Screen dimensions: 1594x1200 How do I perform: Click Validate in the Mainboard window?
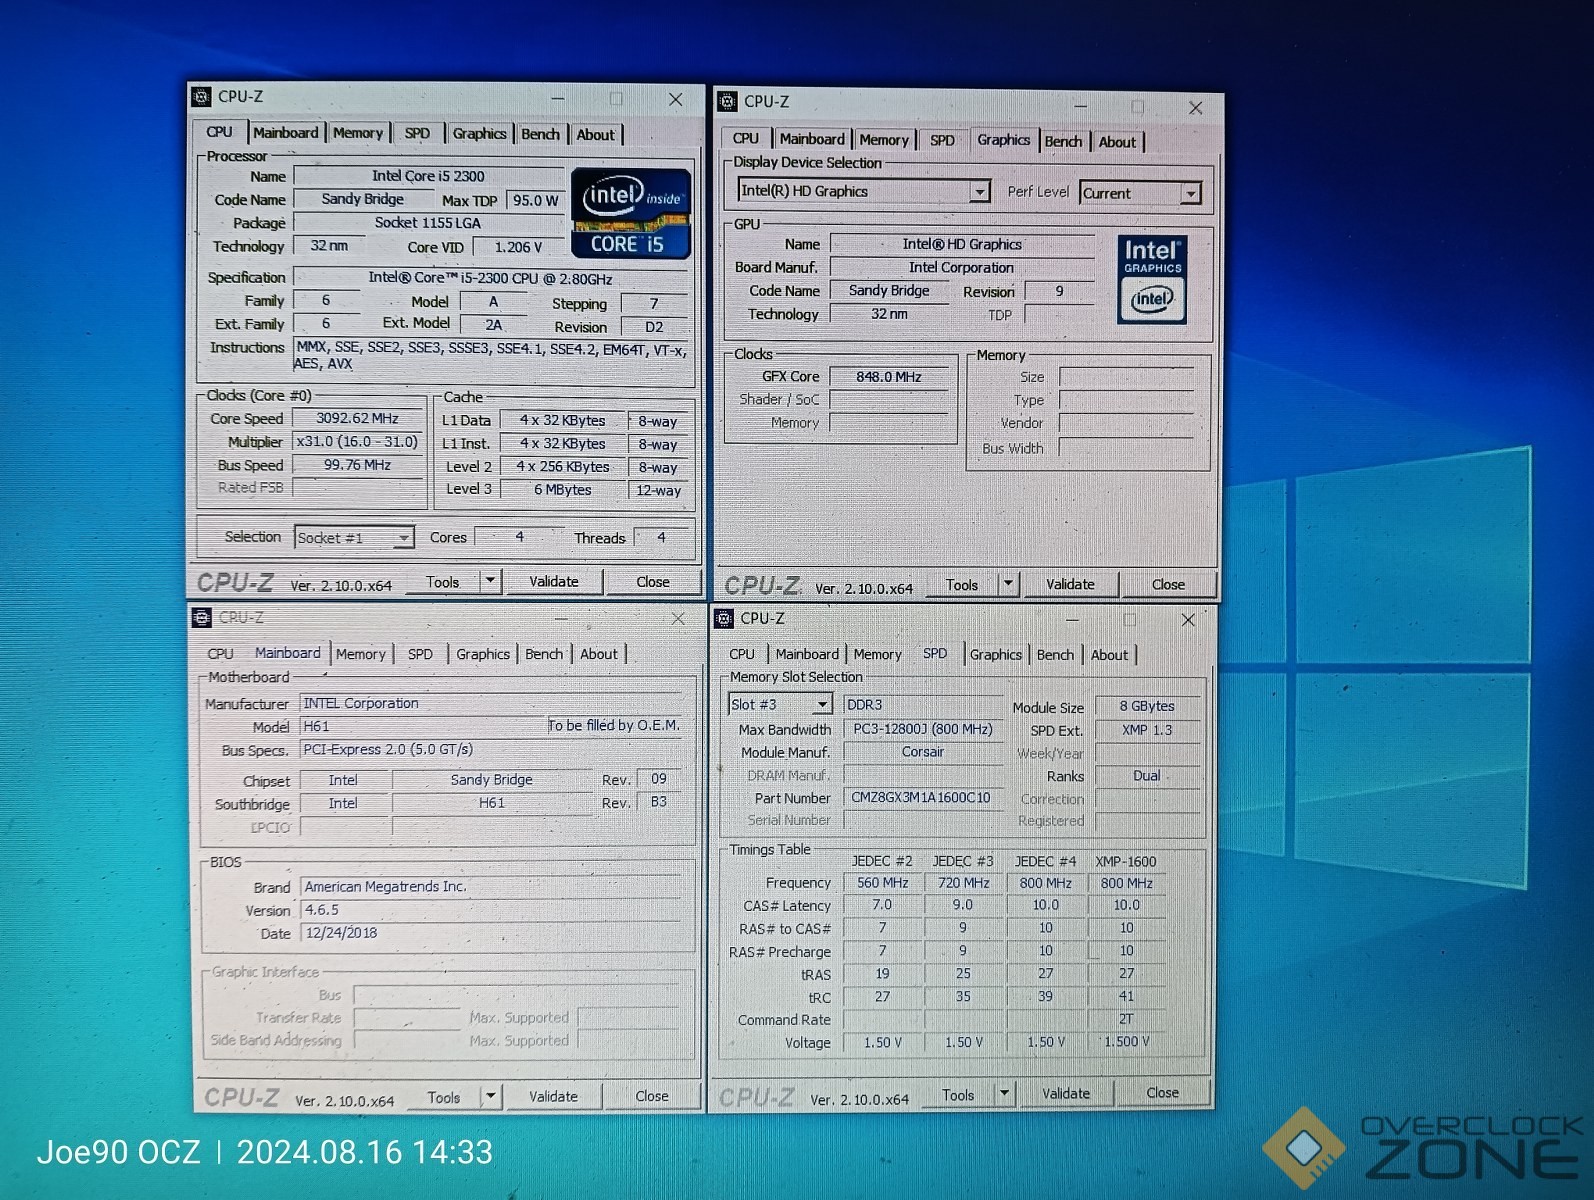click(553, 1096)
